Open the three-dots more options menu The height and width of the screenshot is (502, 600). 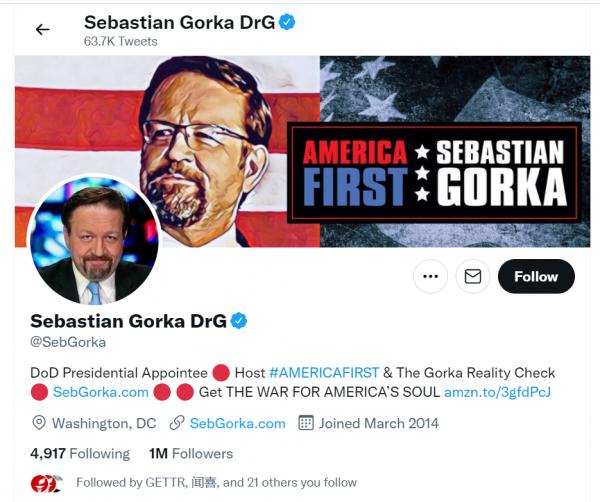pos(431,276)
